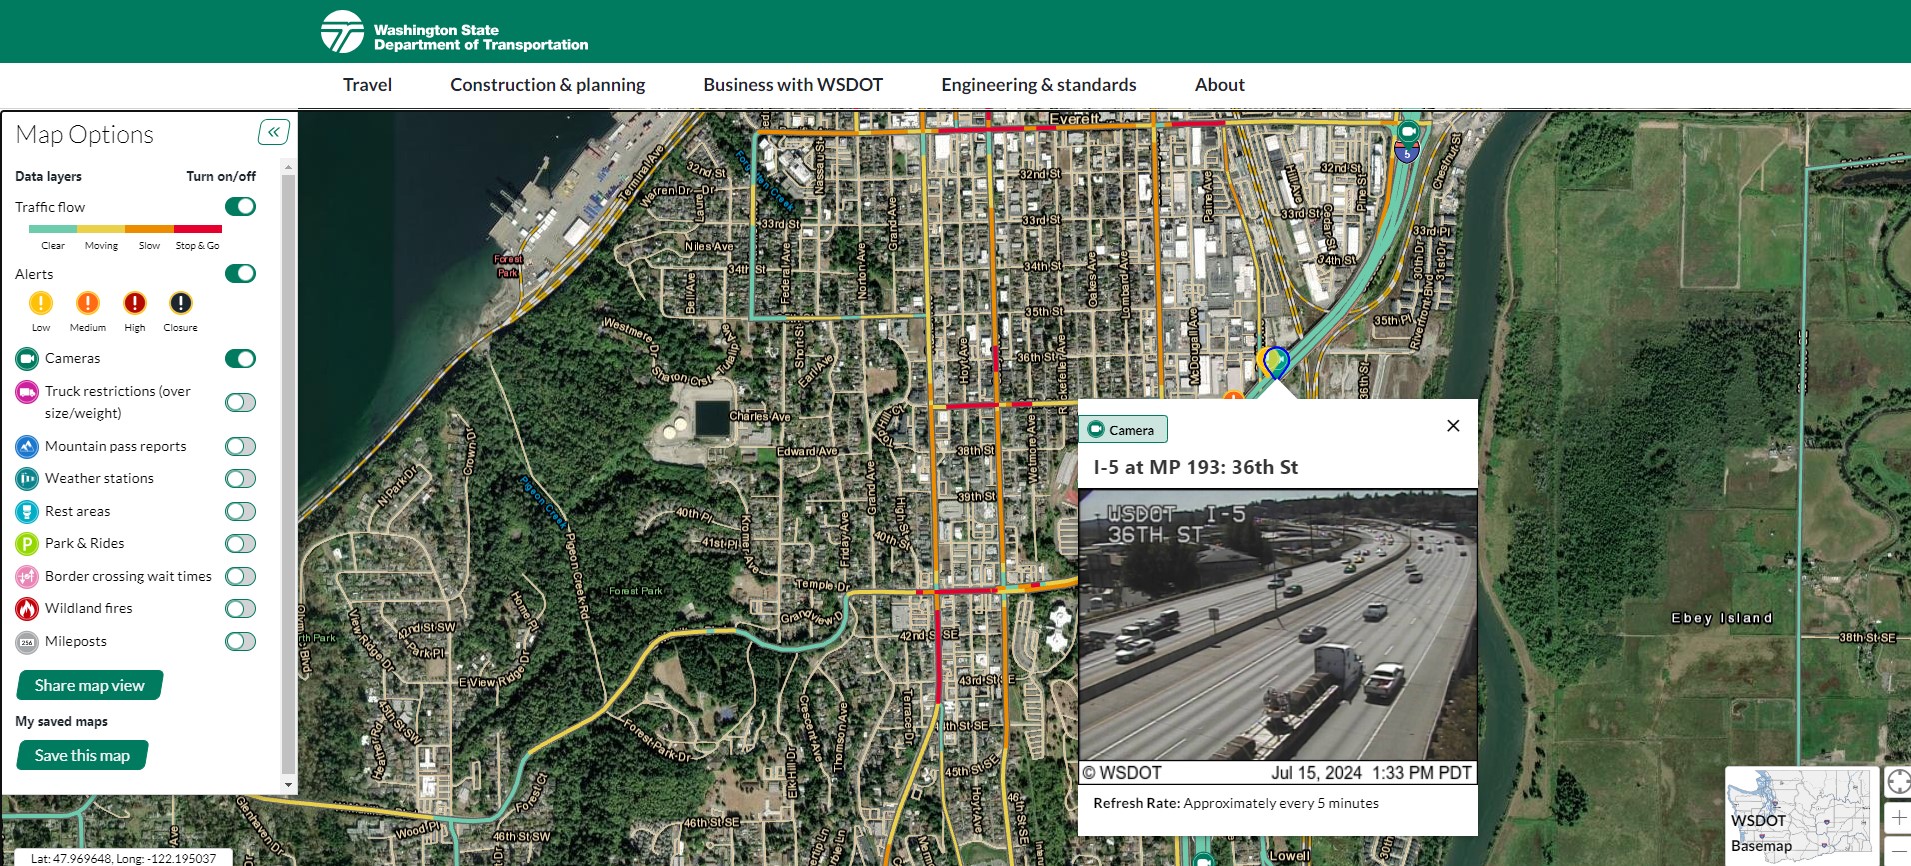Click the Truck restrictions layer icon
Image resolution: width=1911 pixels, height=866 pixels.
coord(27,393)
